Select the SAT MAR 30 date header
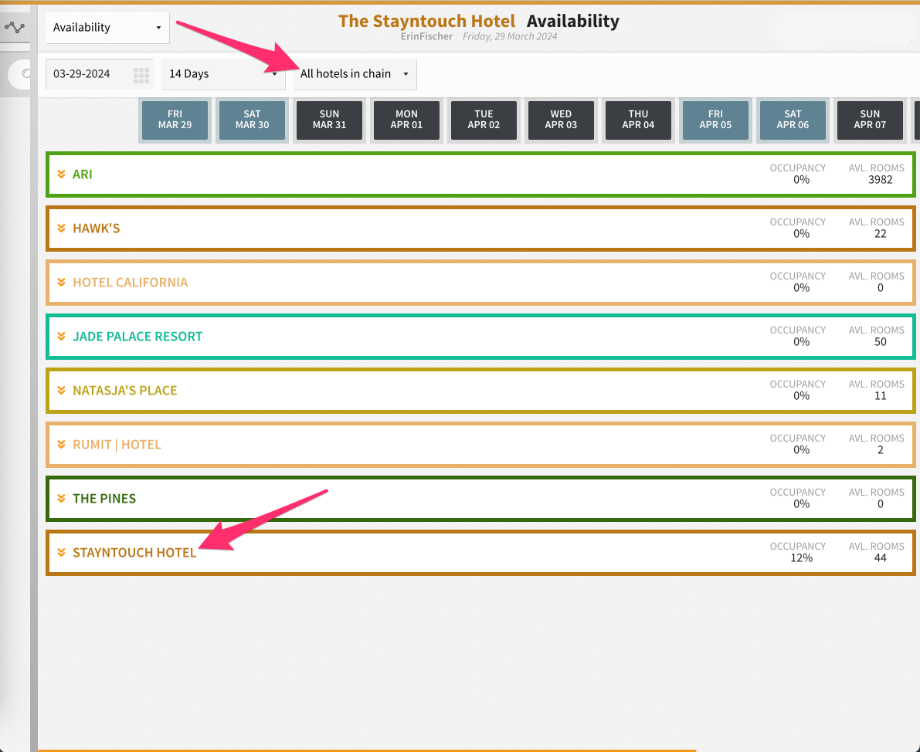 click(252, 120)
